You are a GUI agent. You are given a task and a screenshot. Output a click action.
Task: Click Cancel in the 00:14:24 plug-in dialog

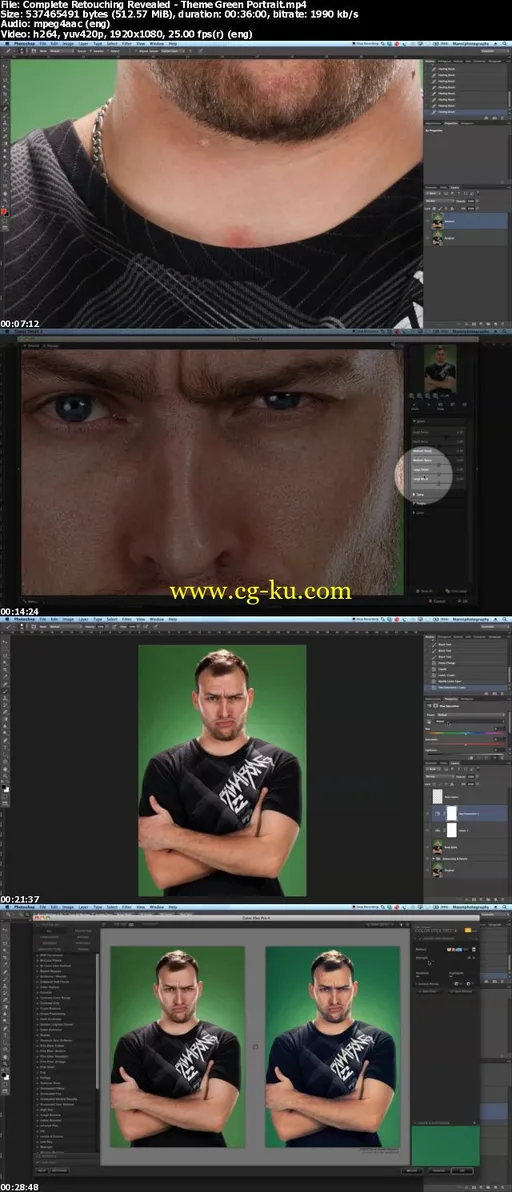coord(439,601)
